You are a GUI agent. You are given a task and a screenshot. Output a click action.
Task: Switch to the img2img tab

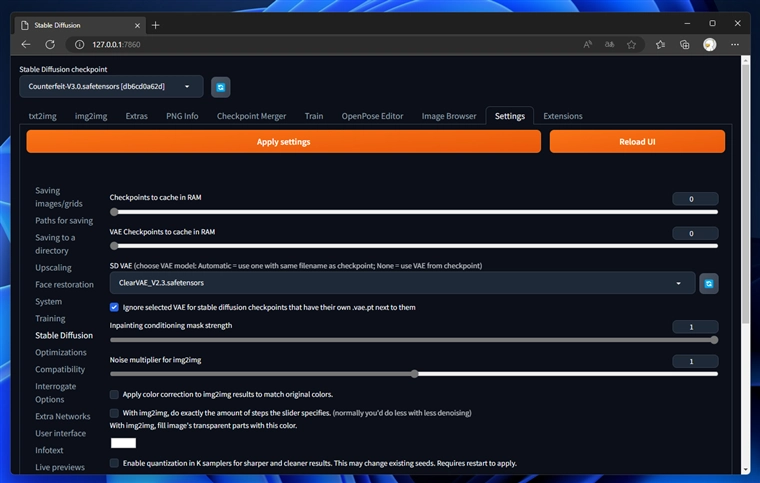[91, 116]
